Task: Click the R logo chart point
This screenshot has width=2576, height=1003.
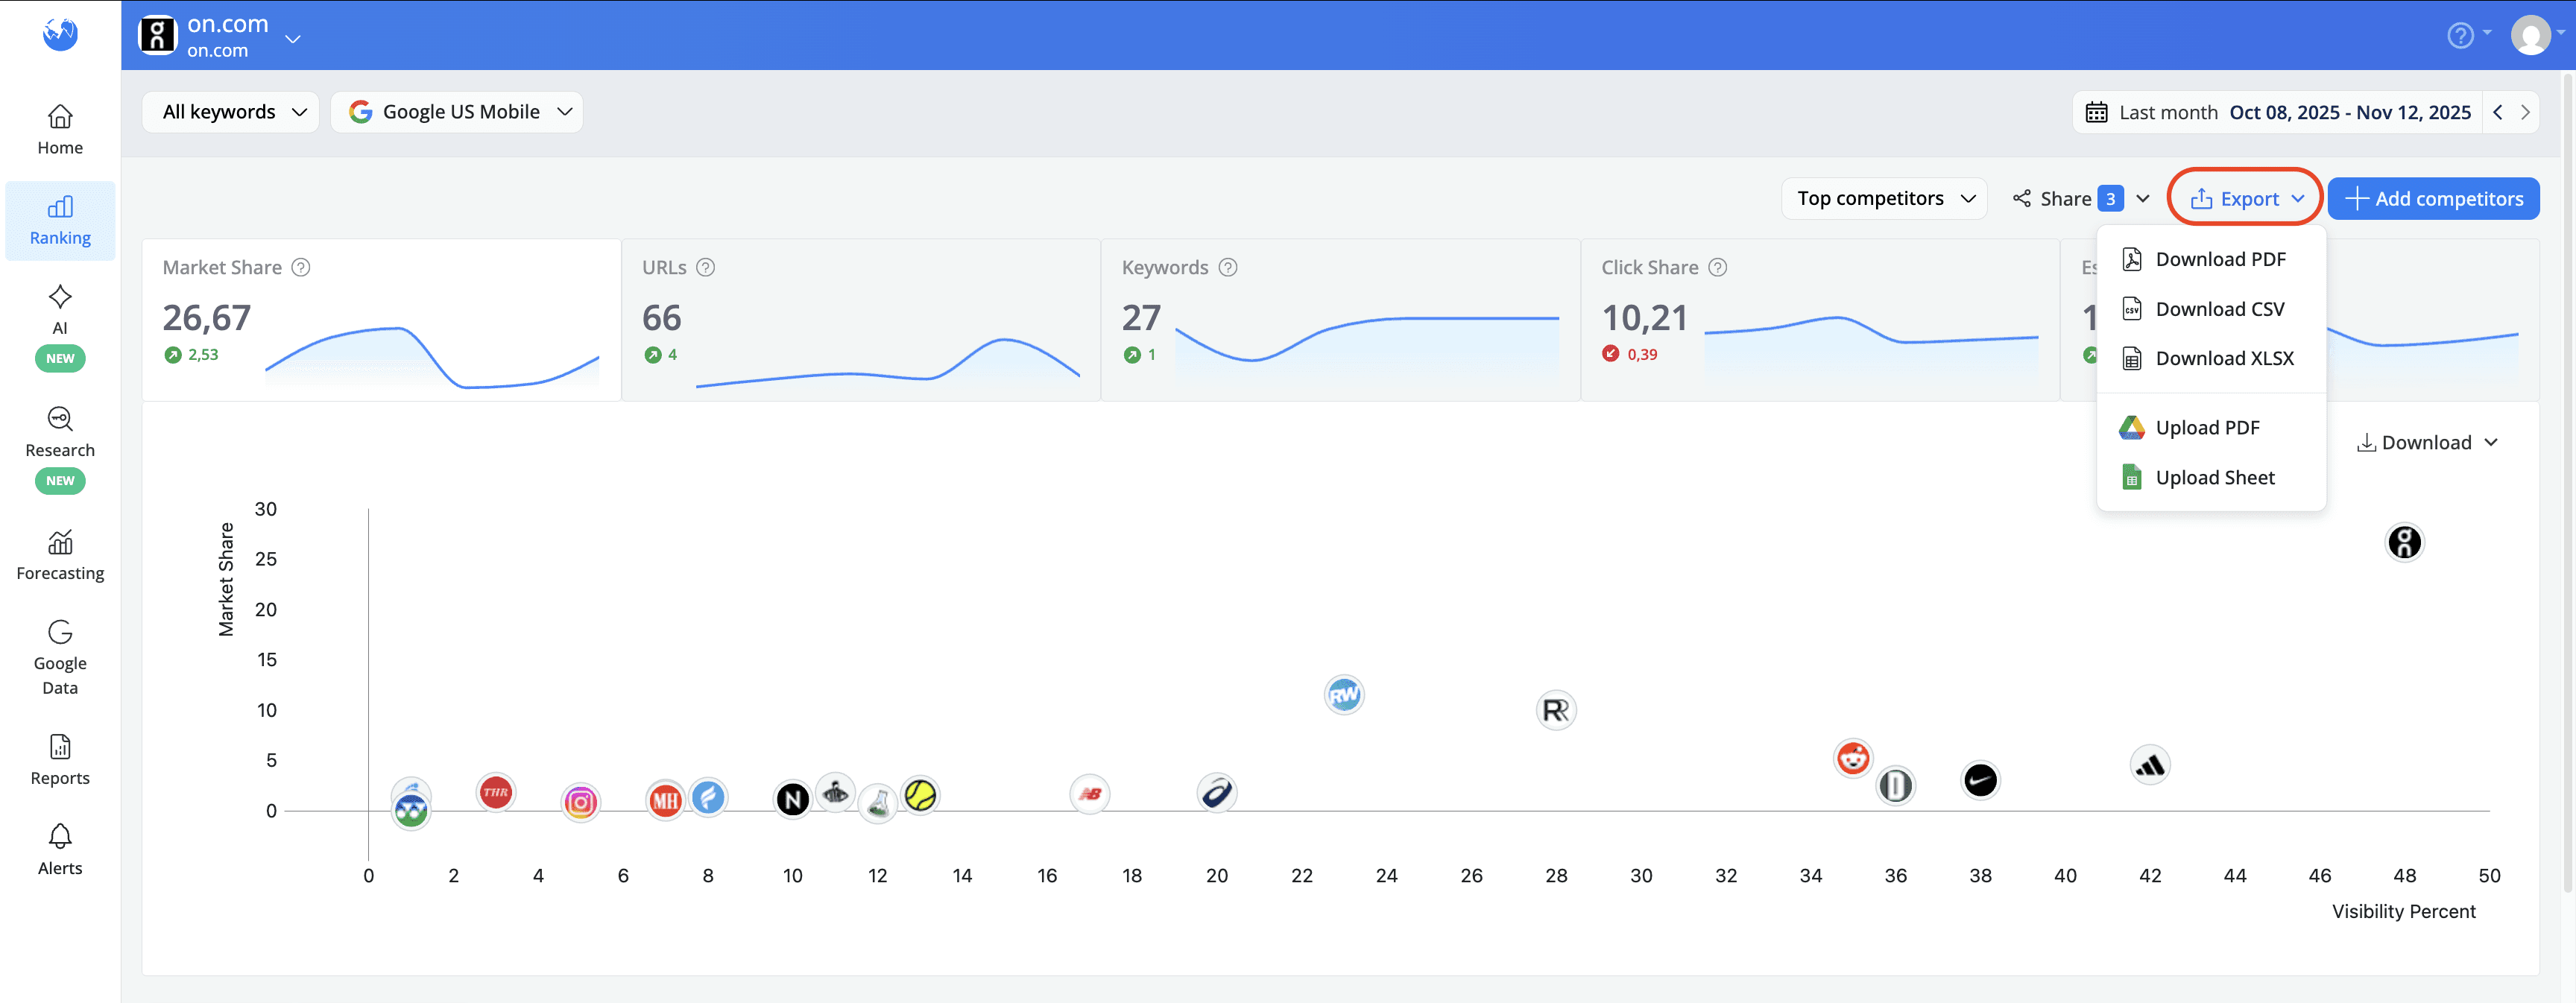Action: pyautogui.click(x=1555, y=710)
